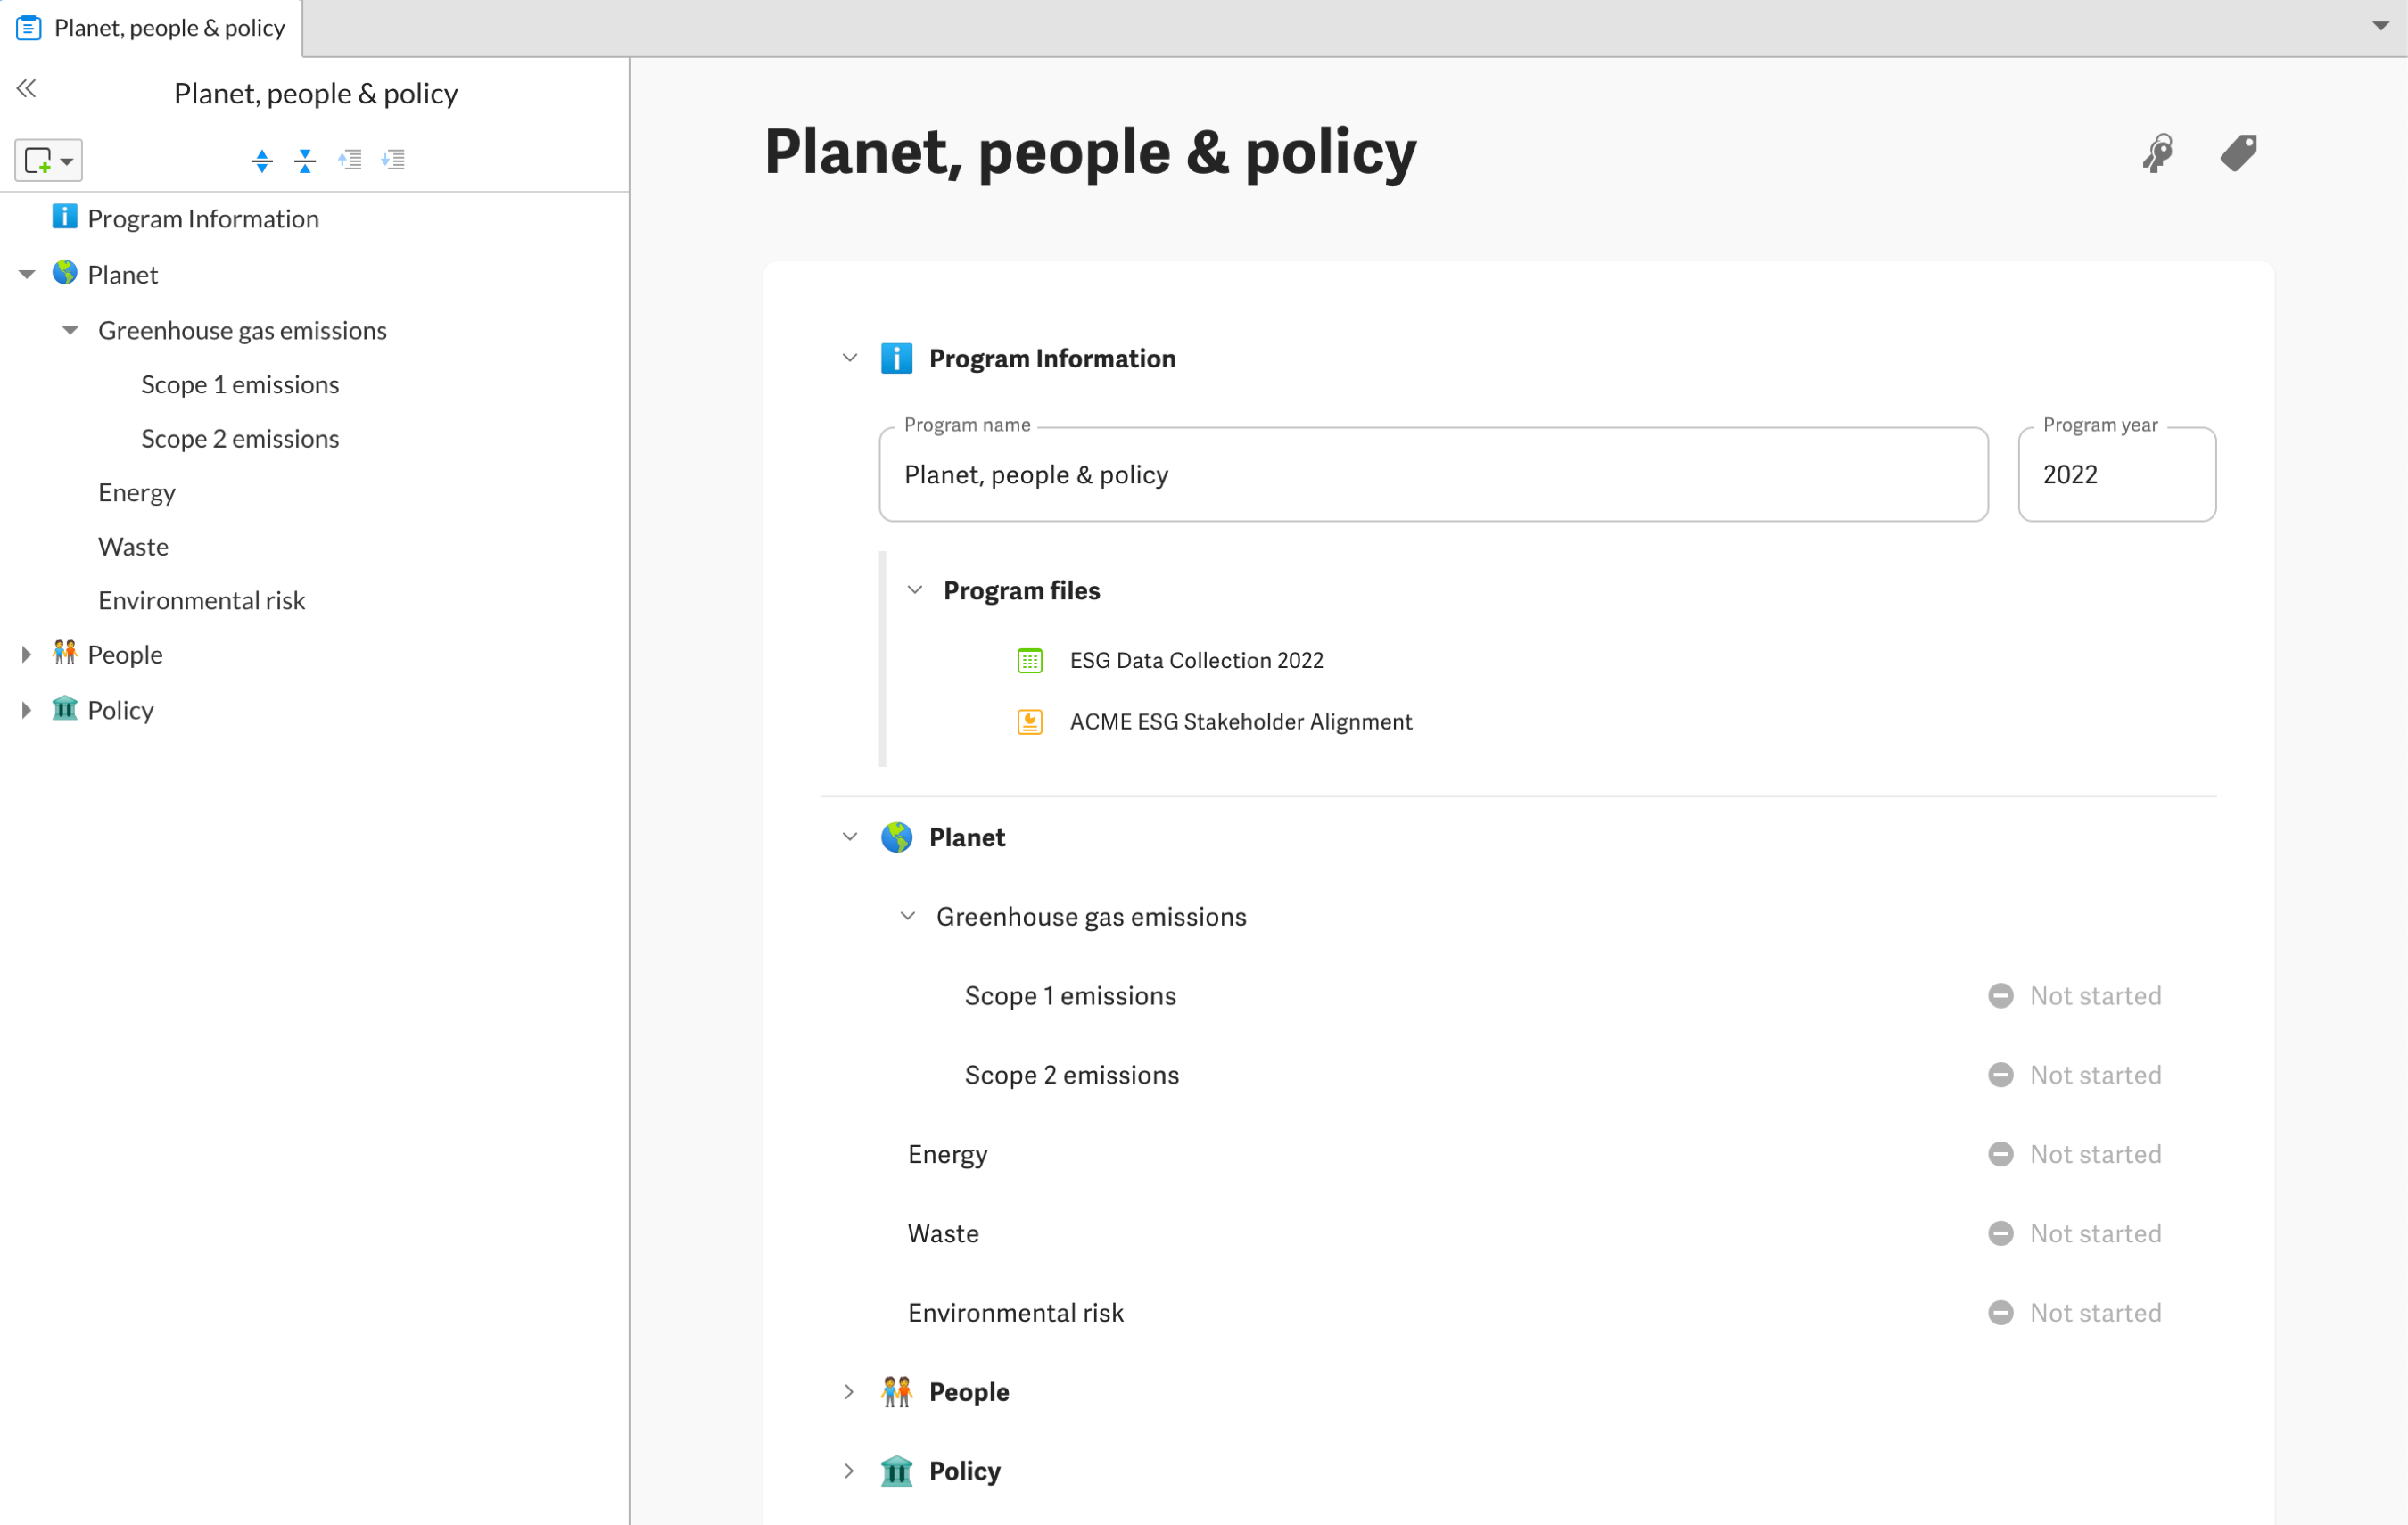Open the ESG Data Collection 2022 file

(1196, 660)
